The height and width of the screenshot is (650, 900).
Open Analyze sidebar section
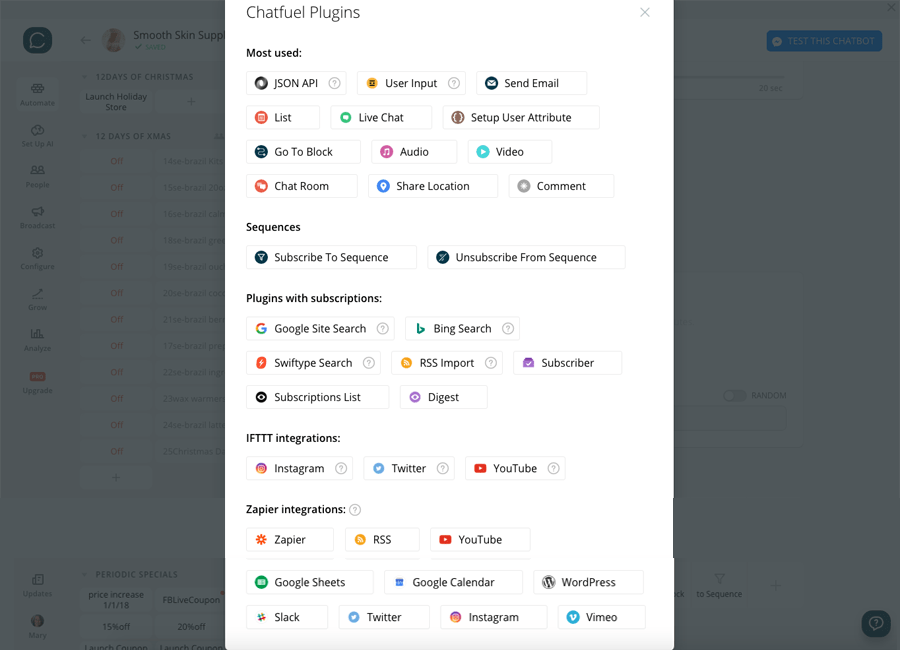point(37,340)
